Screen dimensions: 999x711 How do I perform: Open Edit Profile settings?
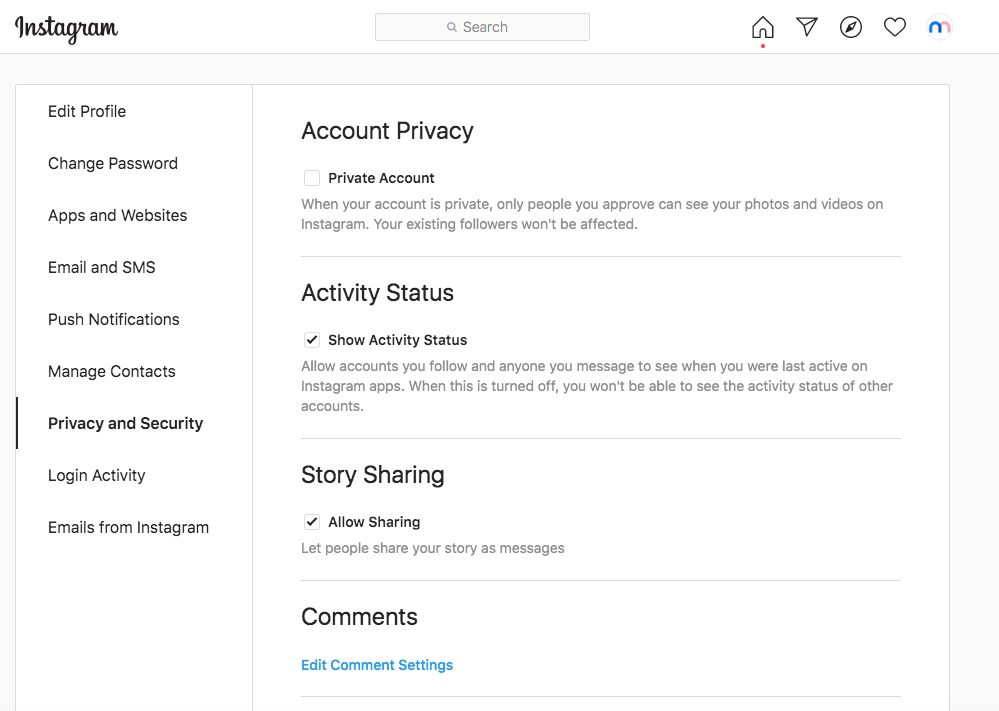click(x=87, y=111)
